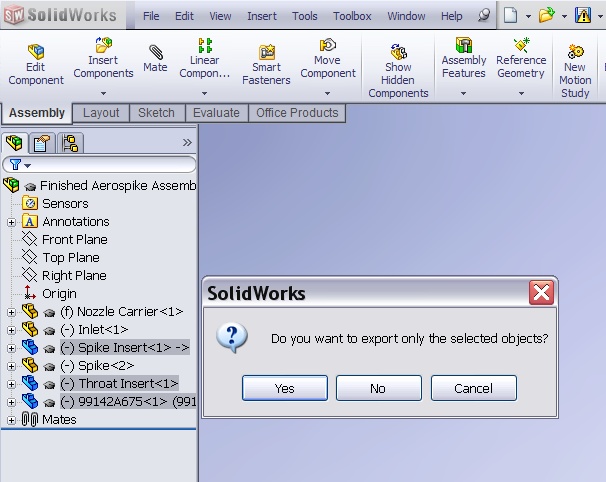Click No in export dialog

(x=378, y=388)
